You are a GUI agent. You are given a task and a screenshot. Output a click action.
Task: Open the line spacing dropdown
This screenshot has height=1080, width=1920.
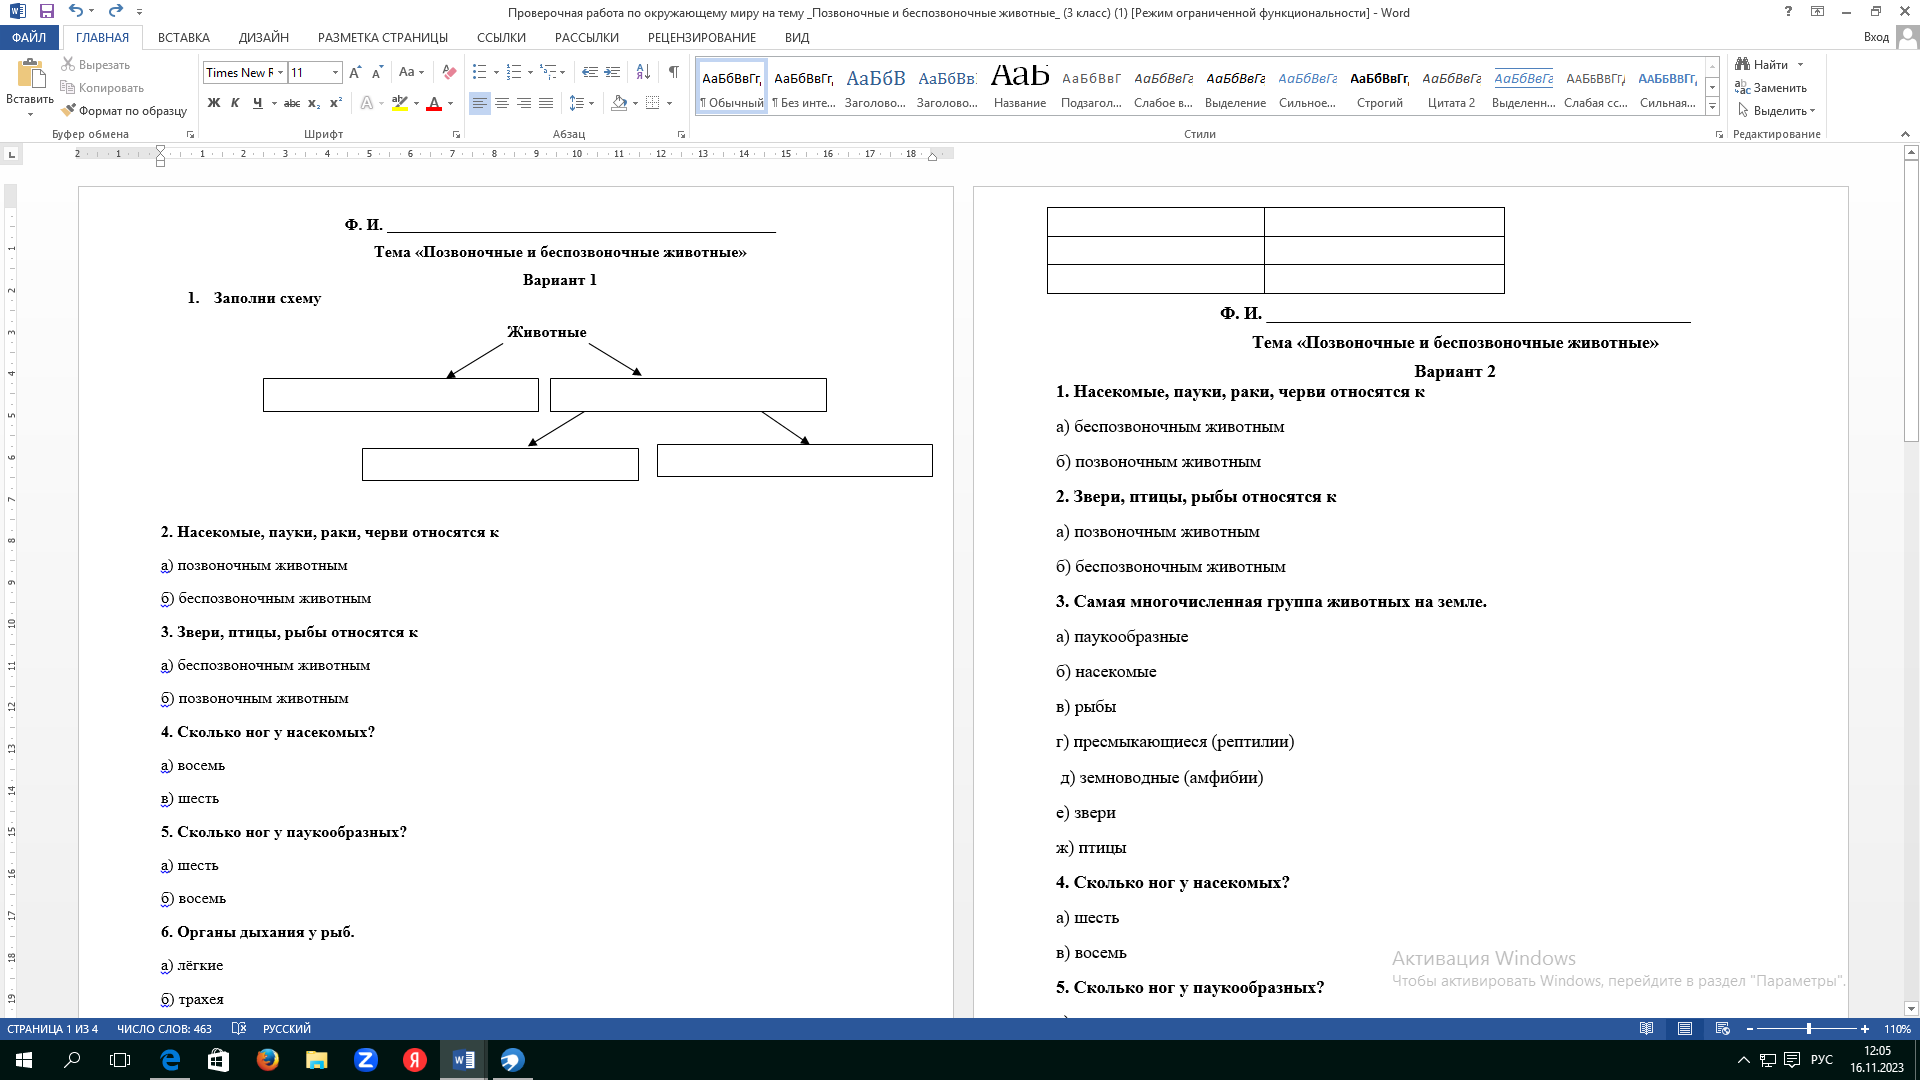pos(581,103)
